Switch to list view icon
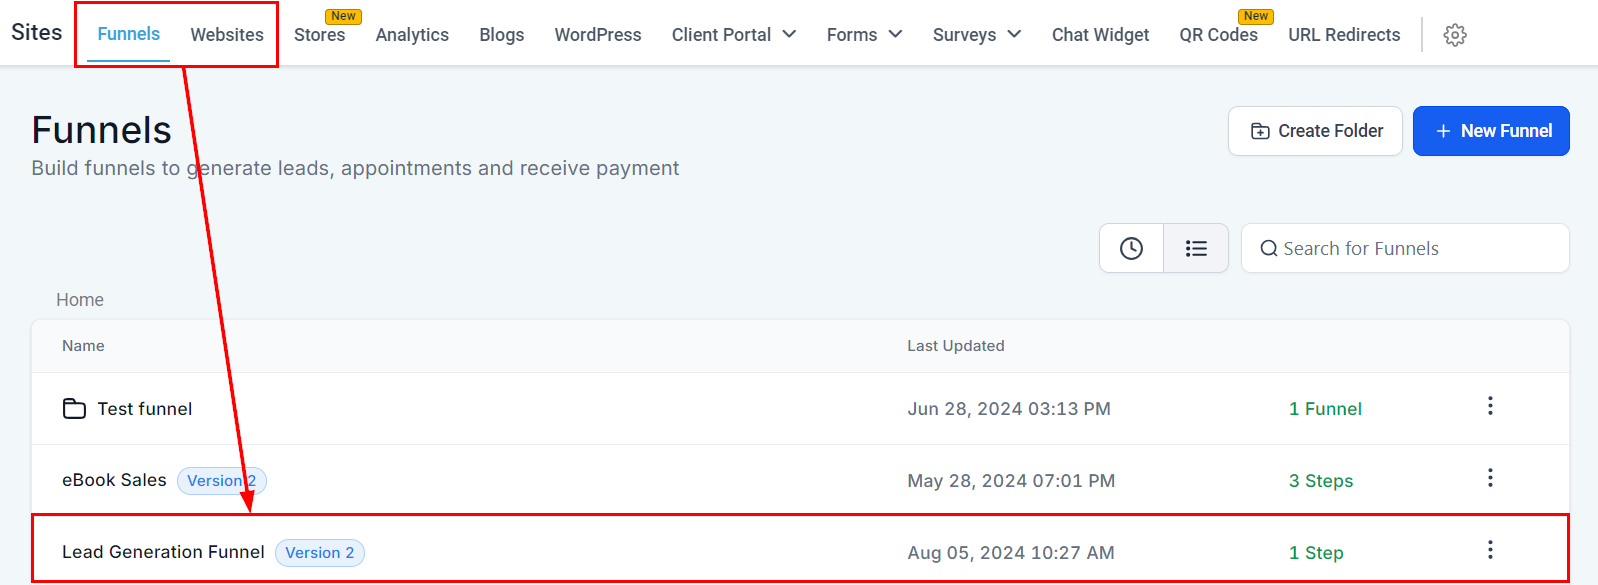Image resolution: width=1598 pixels, height=585 pixels. click(x=1196, y=248)
